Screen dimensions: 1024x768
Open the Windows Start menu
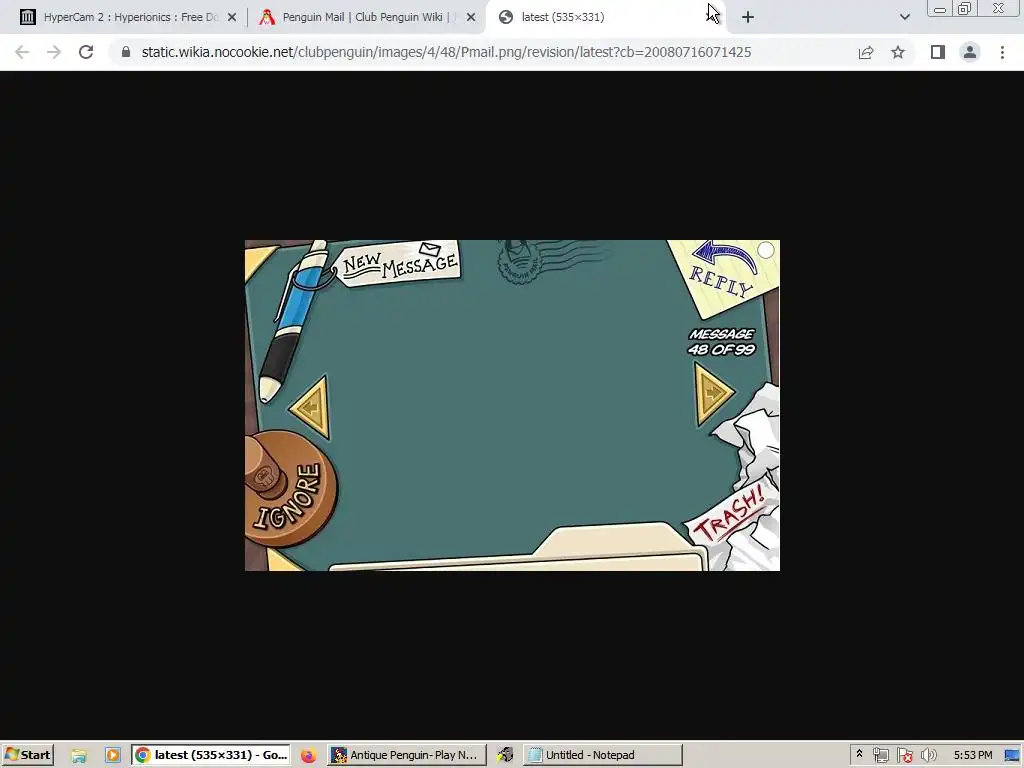[27, 755]
